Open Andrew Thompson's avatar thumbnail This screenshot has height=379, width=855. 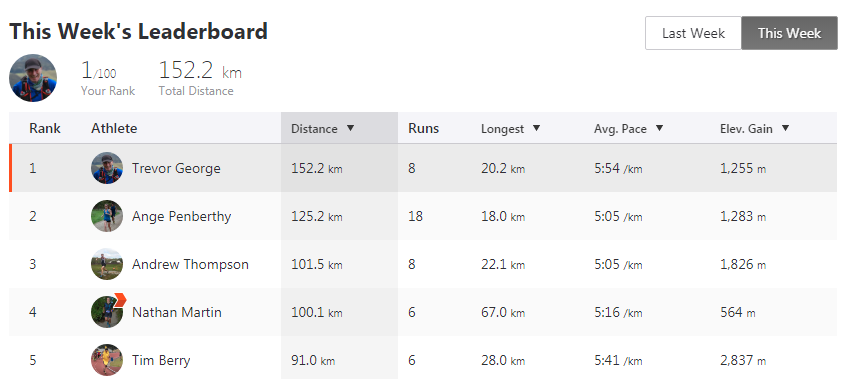coord(107,264)
